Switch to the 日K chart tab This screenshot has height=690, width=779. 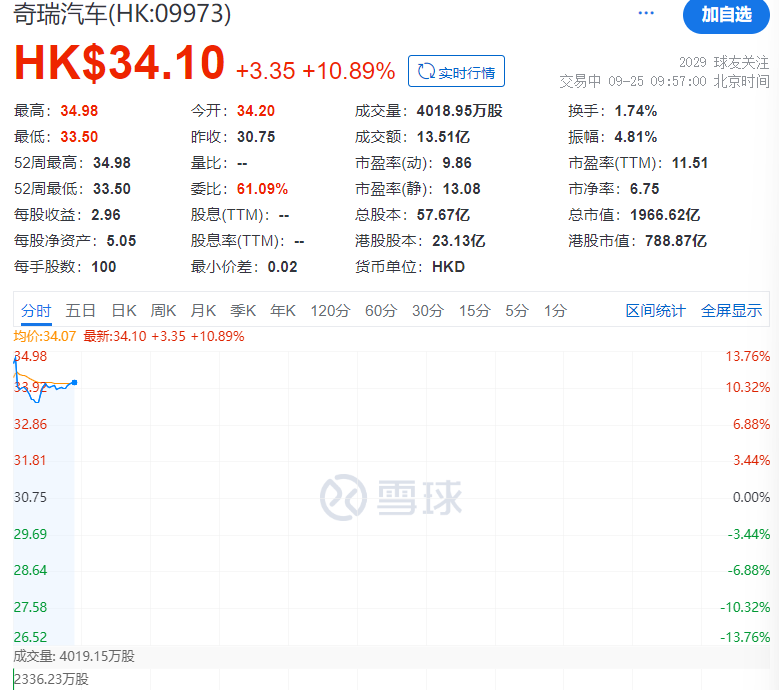(x=124, y=311)
